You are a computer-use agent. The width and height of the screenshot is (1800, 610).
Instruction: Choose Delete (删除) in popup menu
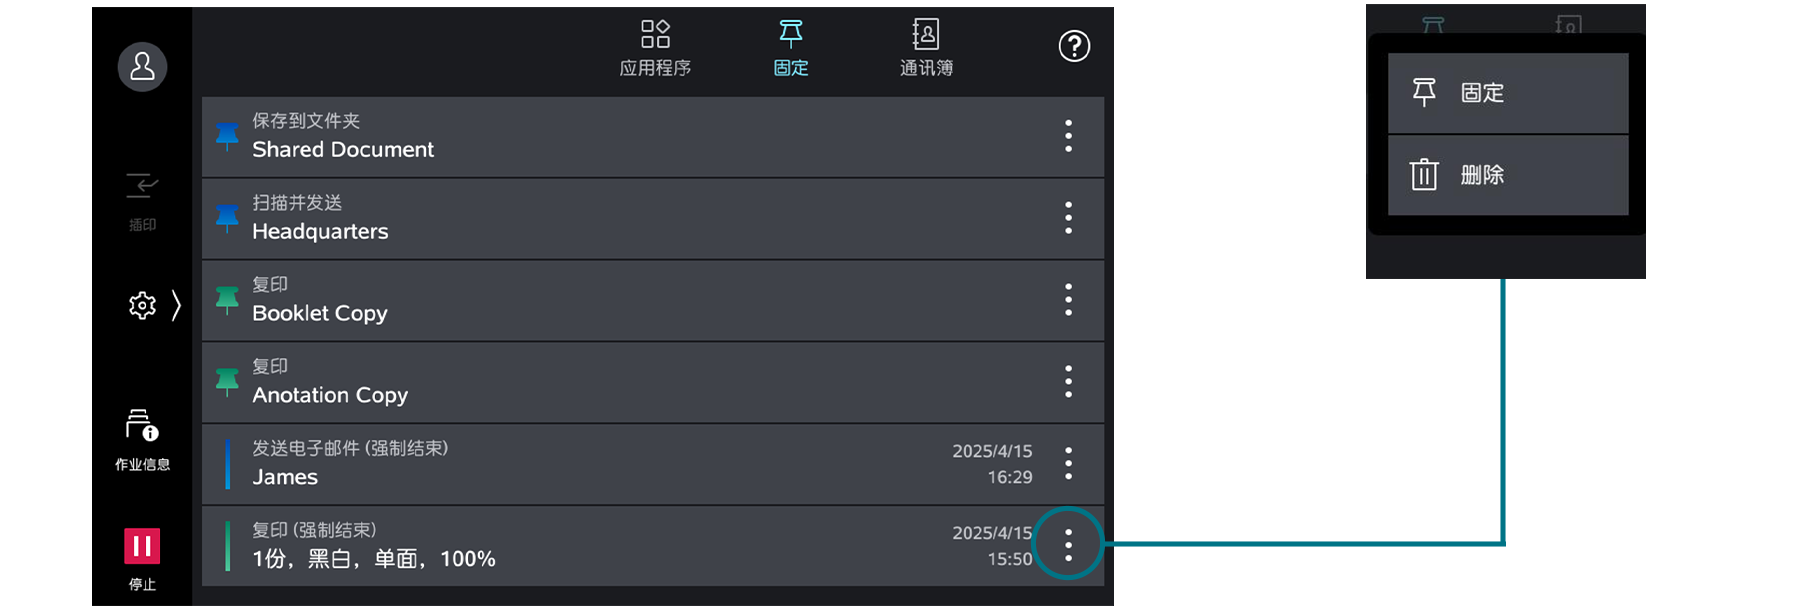pyautogui.click(x=1507, y=175)
